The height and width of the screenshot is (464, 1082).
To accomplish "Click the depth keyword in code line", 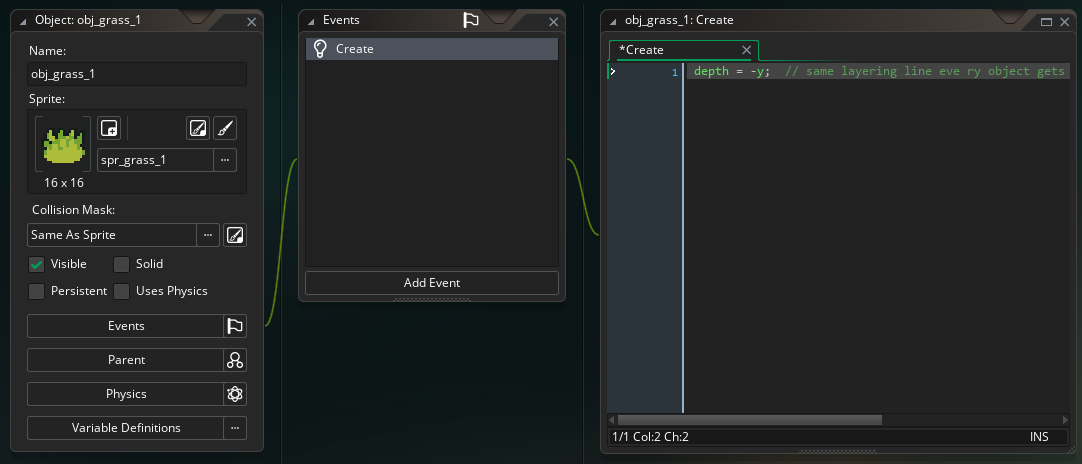I will tap(711, 71).
